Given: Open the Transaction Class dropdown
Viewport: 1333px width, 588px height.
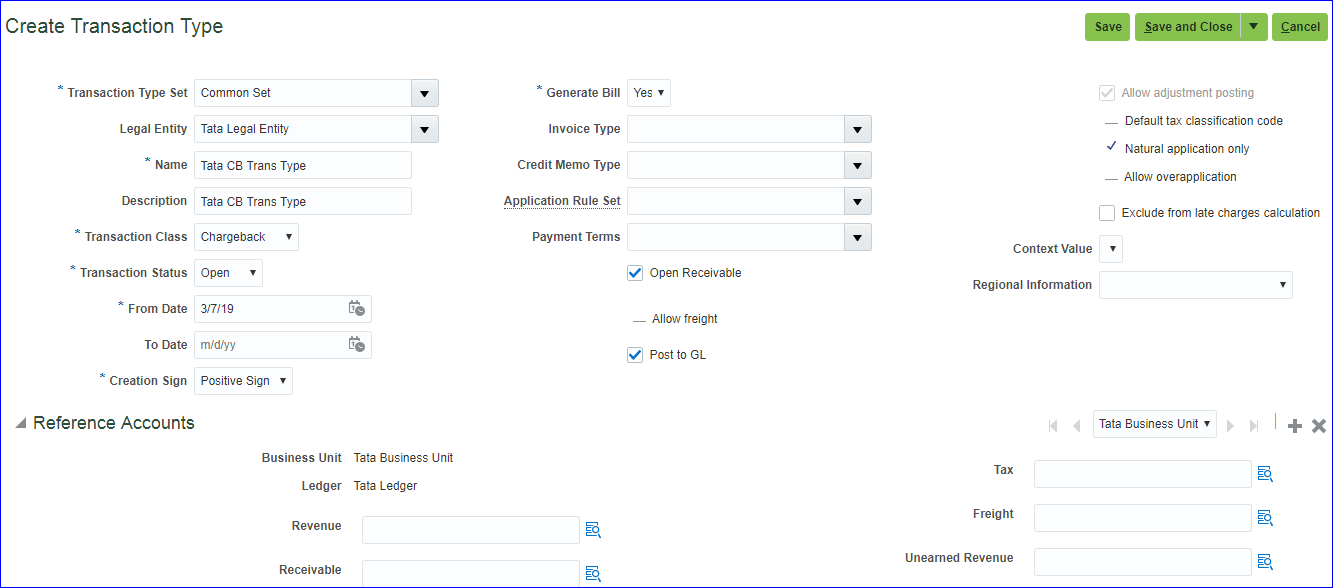Looking at the screenshot, I should pyautogui.click(x=288, y=237).
